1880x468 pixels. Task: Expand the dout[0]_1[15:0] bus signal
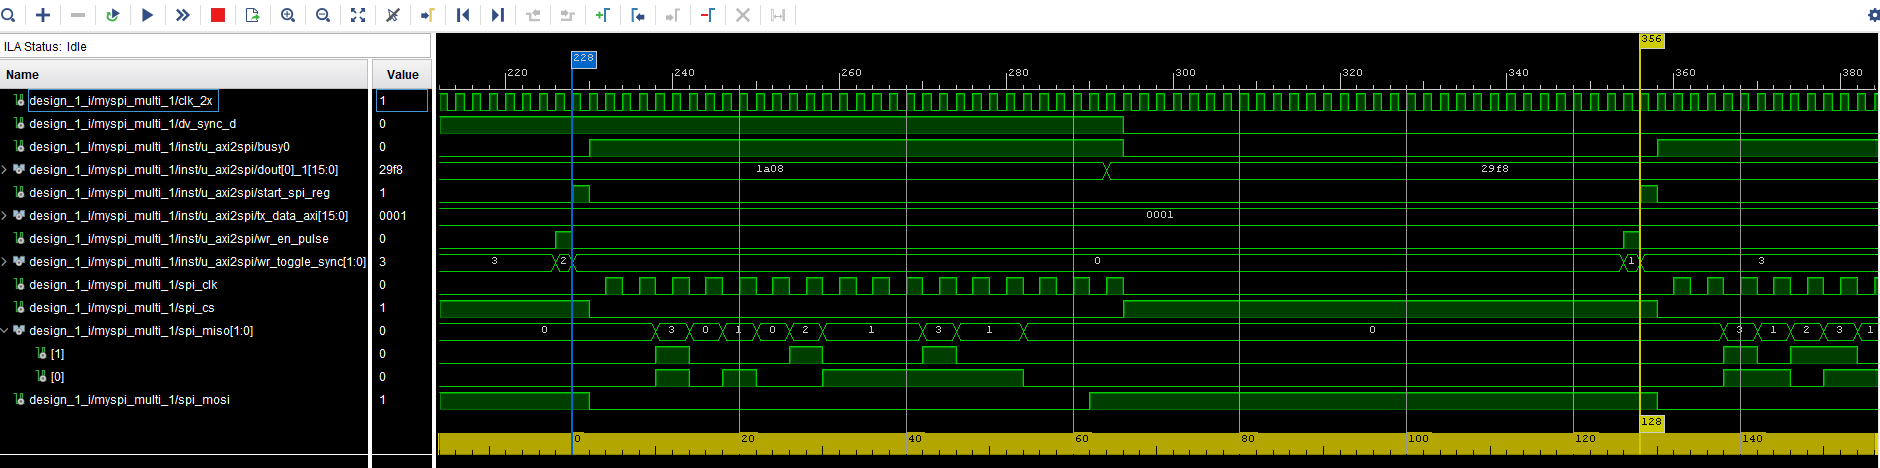5,170
